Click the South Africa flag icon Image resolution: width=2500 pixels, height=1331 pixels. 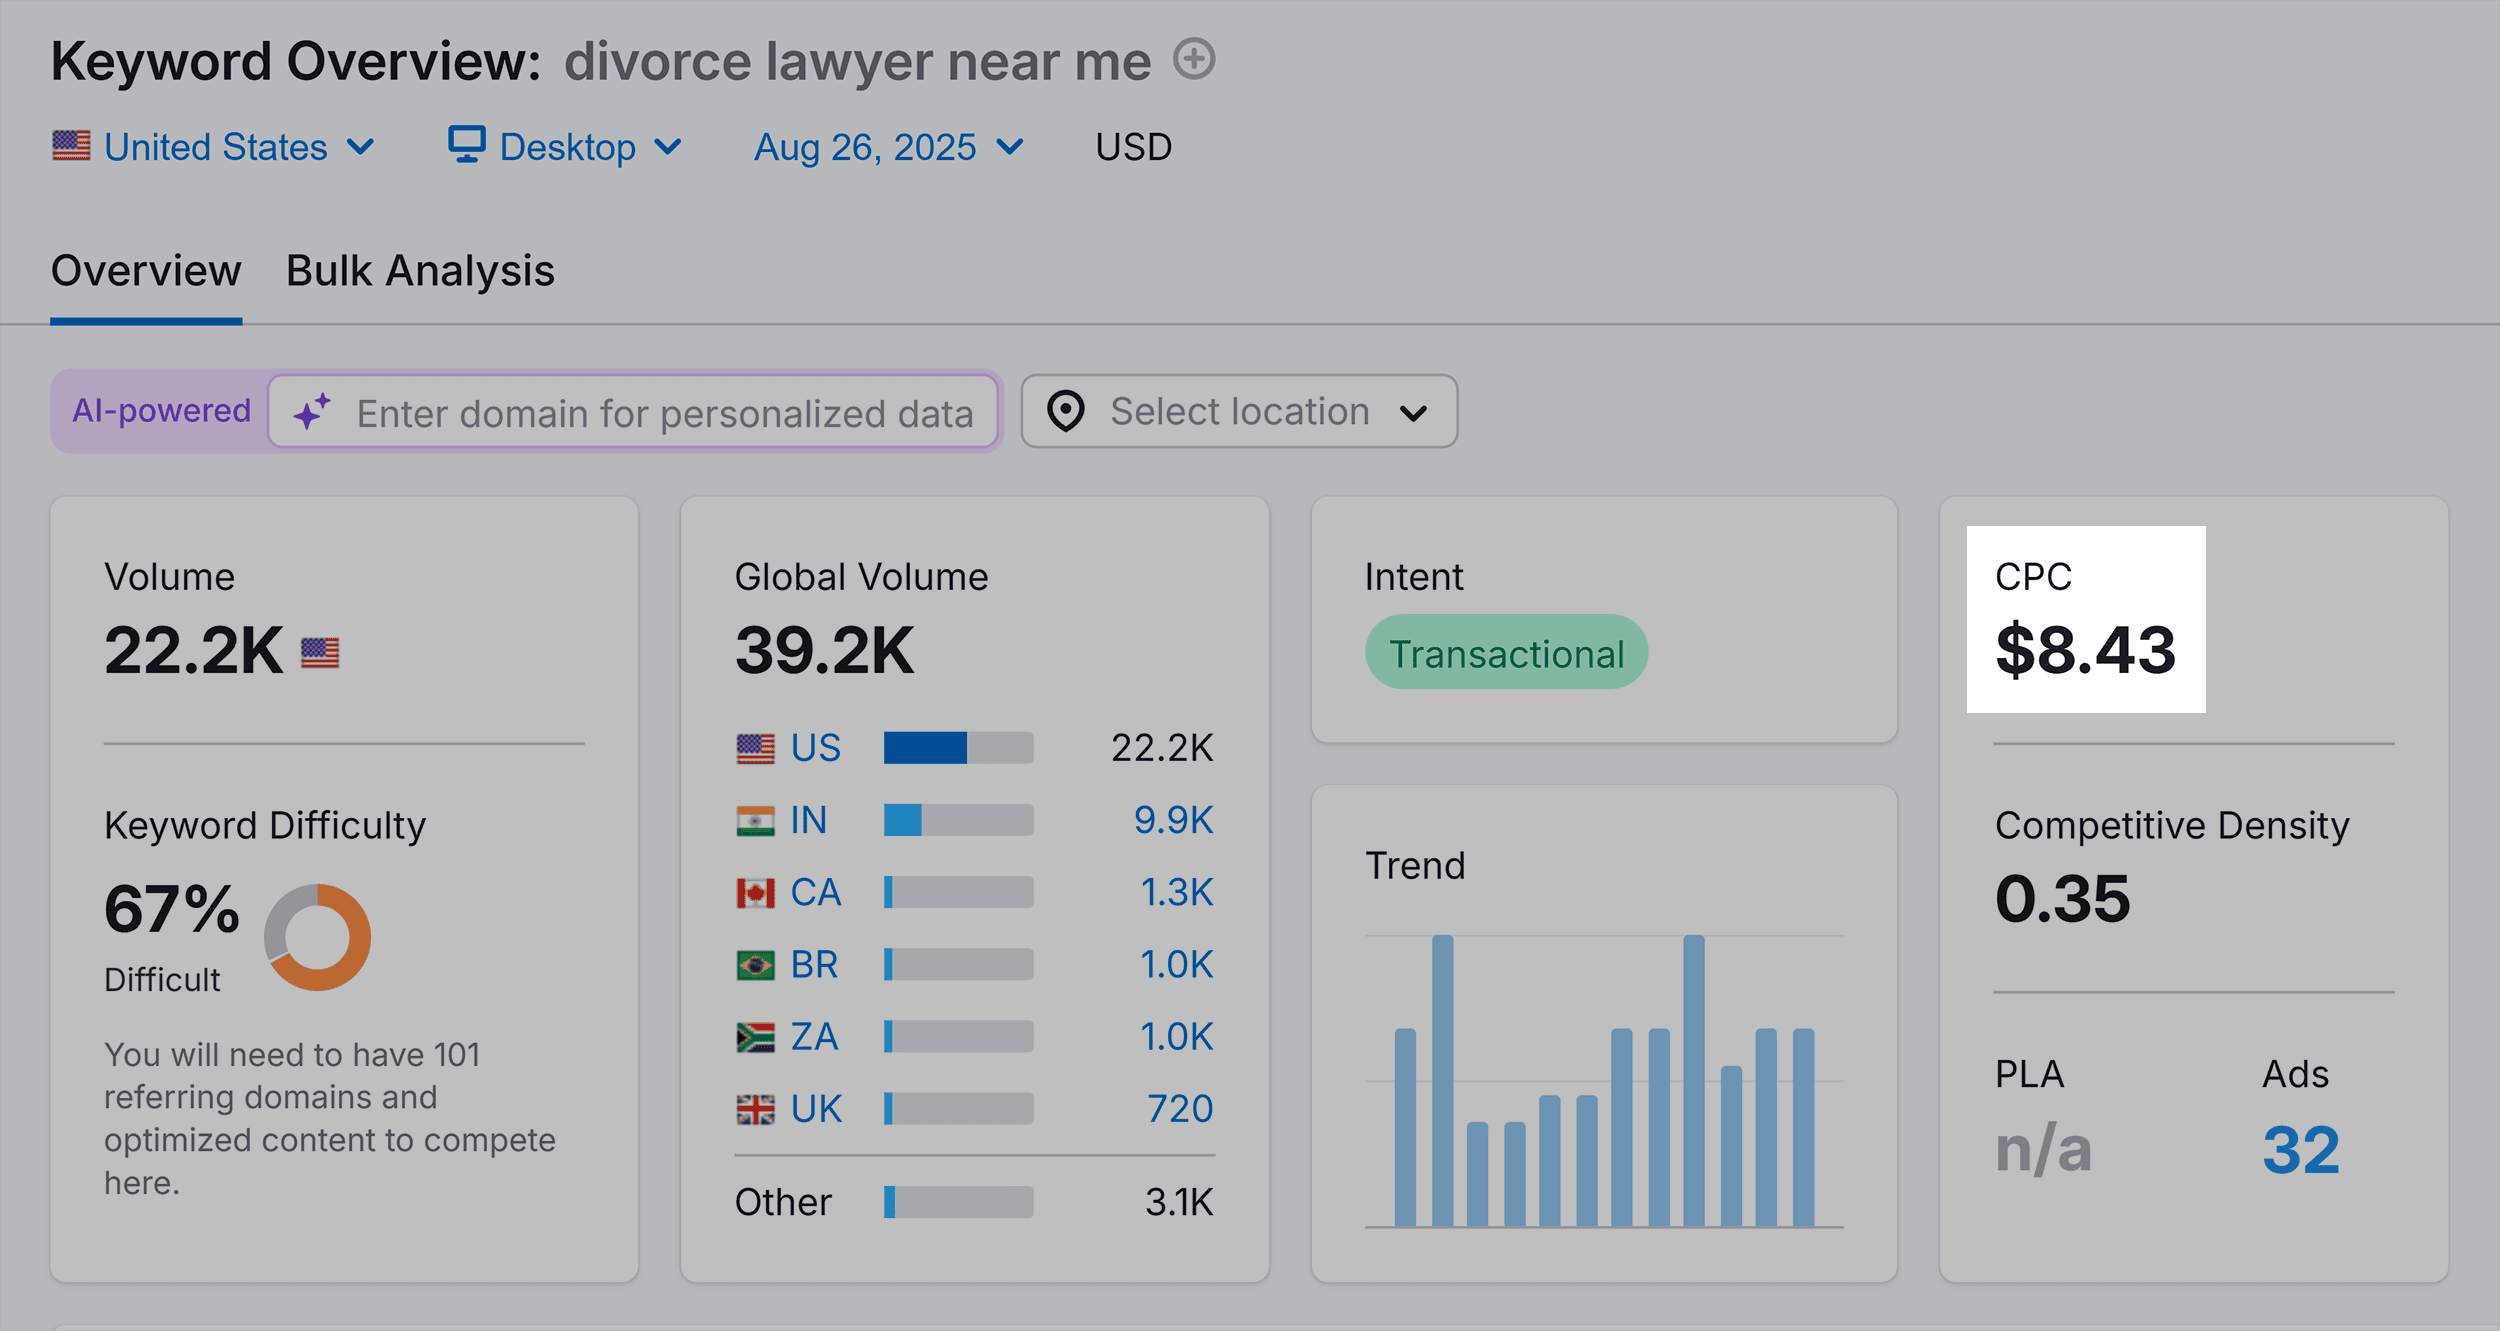point(755,1037)
